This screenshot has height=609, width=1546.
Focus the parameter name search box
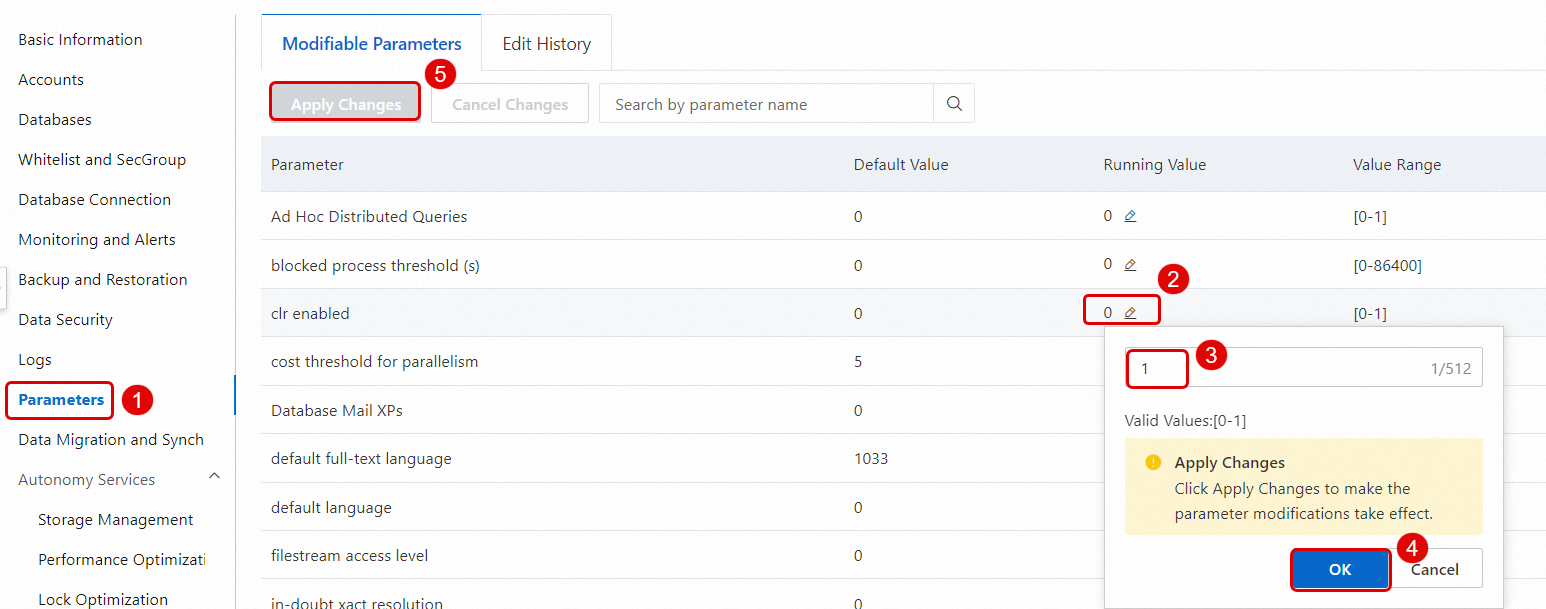[x=766, y=104]
